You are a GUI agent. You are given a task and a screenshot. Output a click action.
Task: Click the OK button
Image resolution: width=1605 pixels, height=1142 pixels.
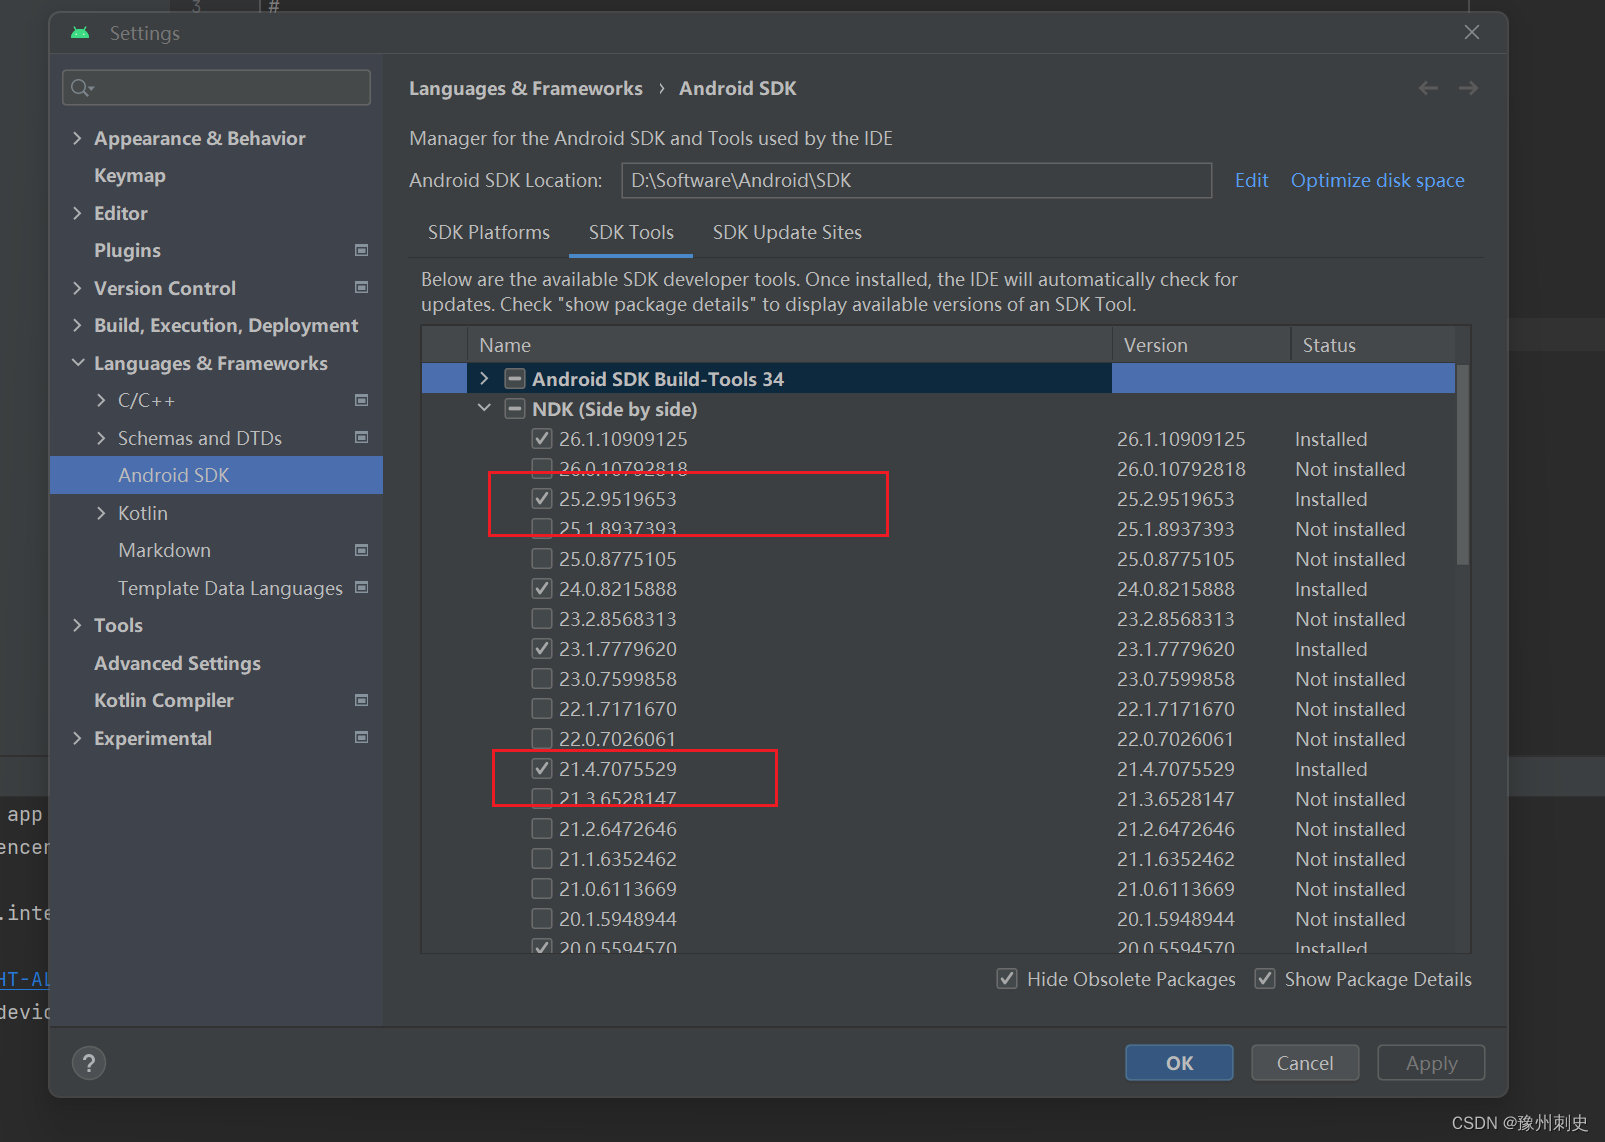(1179, 1063)
